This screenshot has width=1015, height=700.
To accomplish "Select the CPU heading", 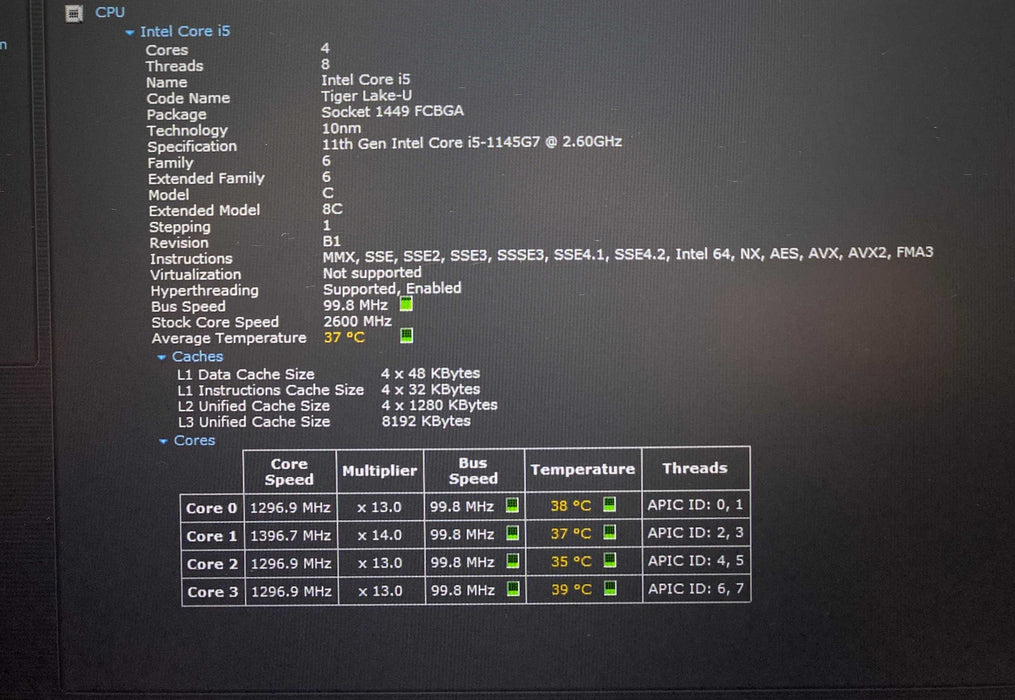I will (110, 12).
